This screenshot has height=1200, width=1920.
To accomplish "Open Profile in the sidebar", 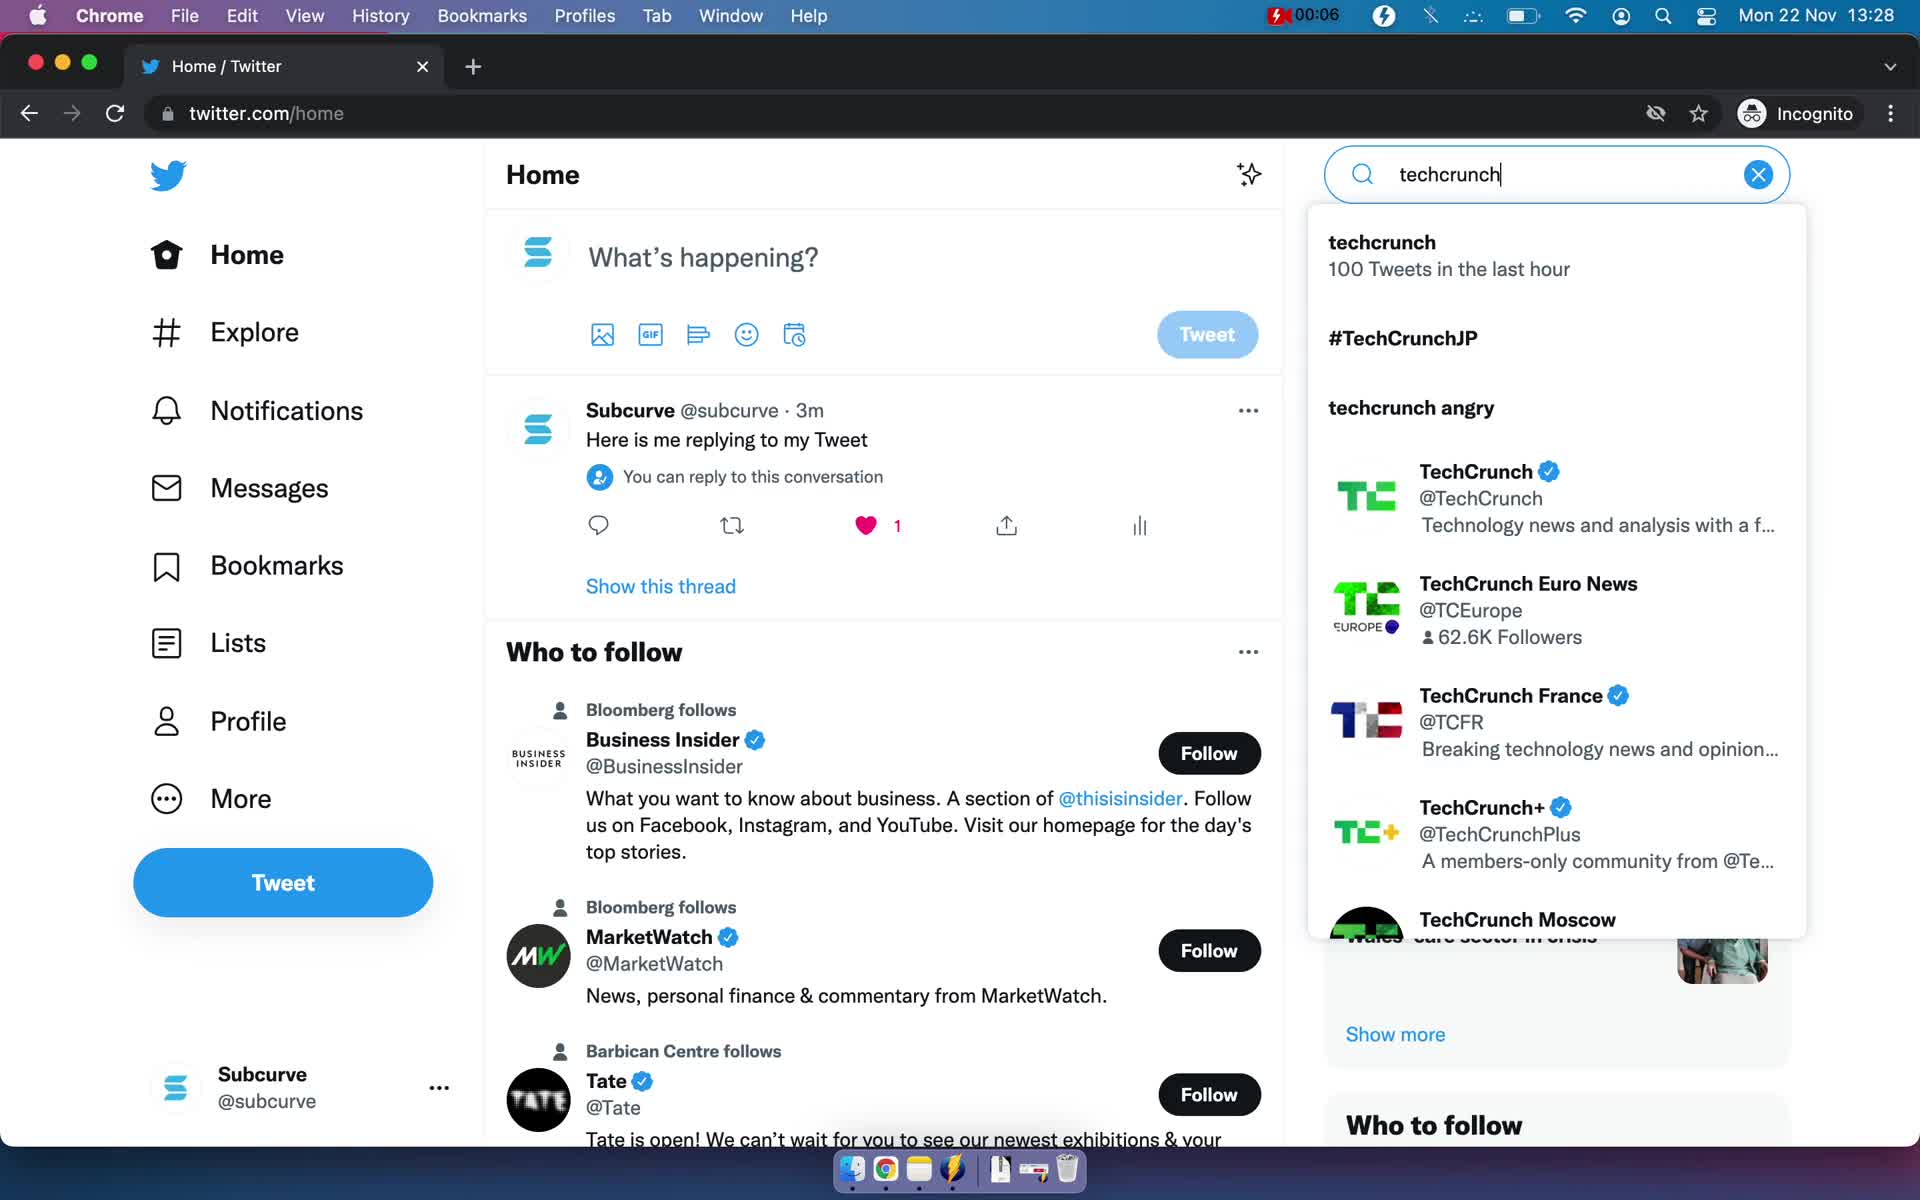I will [x=218, y=721].
